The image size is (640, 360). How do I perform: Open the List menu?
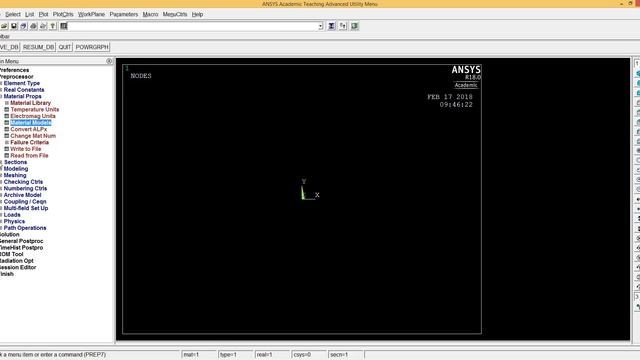(29, 14)
